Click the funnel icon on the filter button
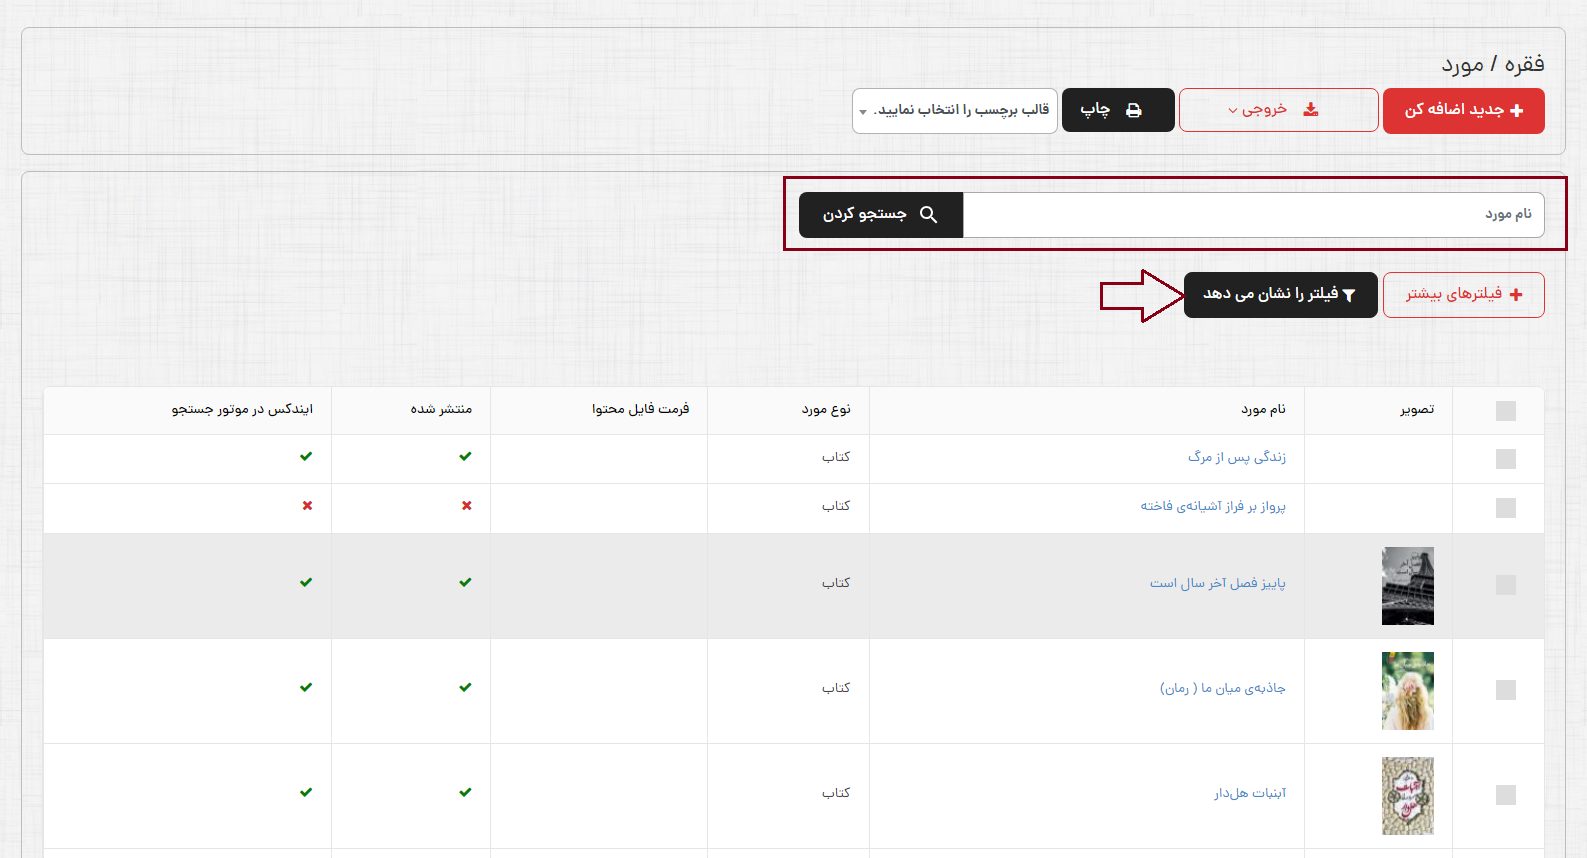 pyautogui.click(x=1349, y=295)
